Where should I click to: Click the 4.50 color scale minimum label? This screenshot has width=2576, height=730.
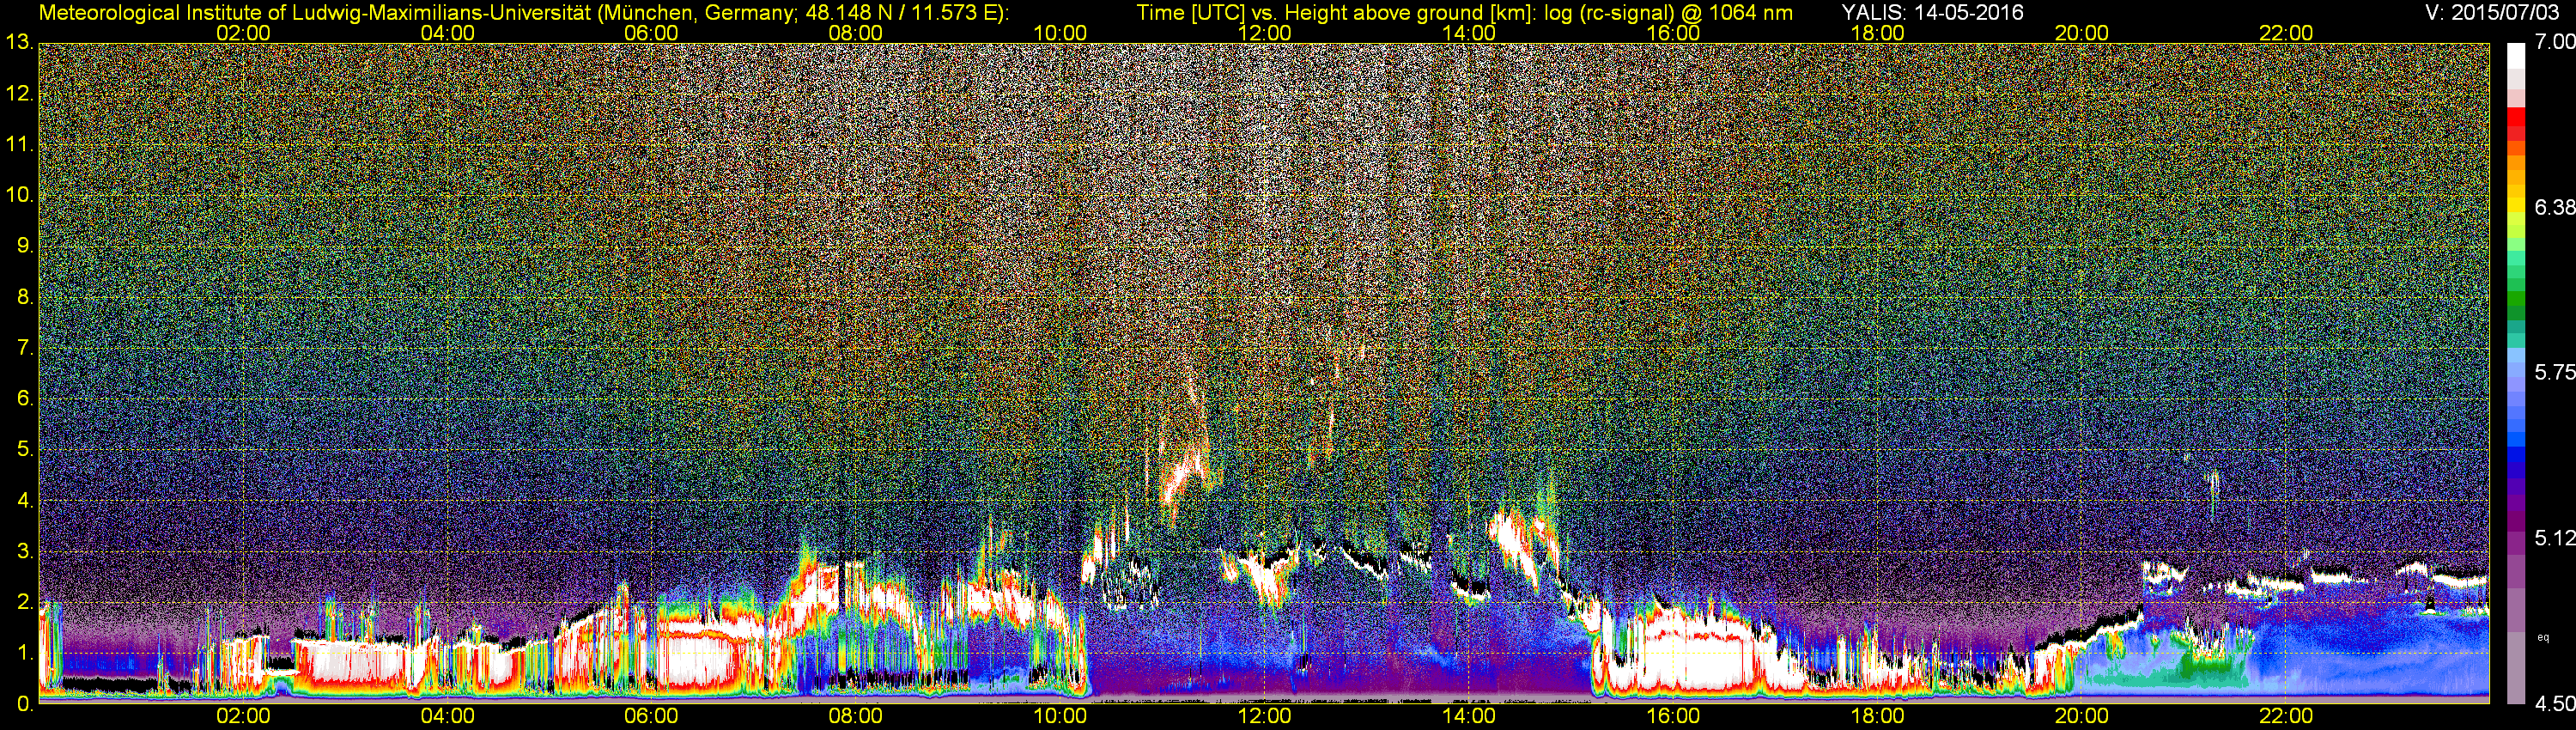click(2555, 704)
